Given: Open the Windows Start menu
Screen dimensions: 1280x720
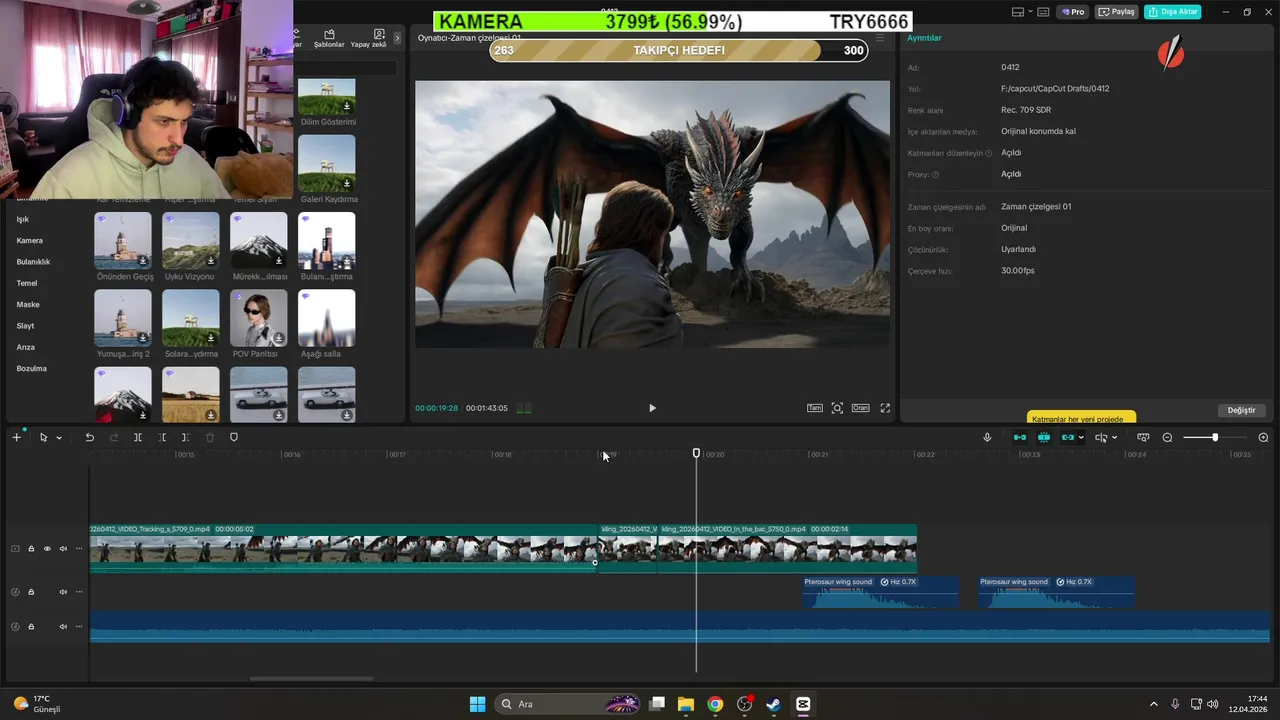Looking at the screenshot, I should click(477, 704).
